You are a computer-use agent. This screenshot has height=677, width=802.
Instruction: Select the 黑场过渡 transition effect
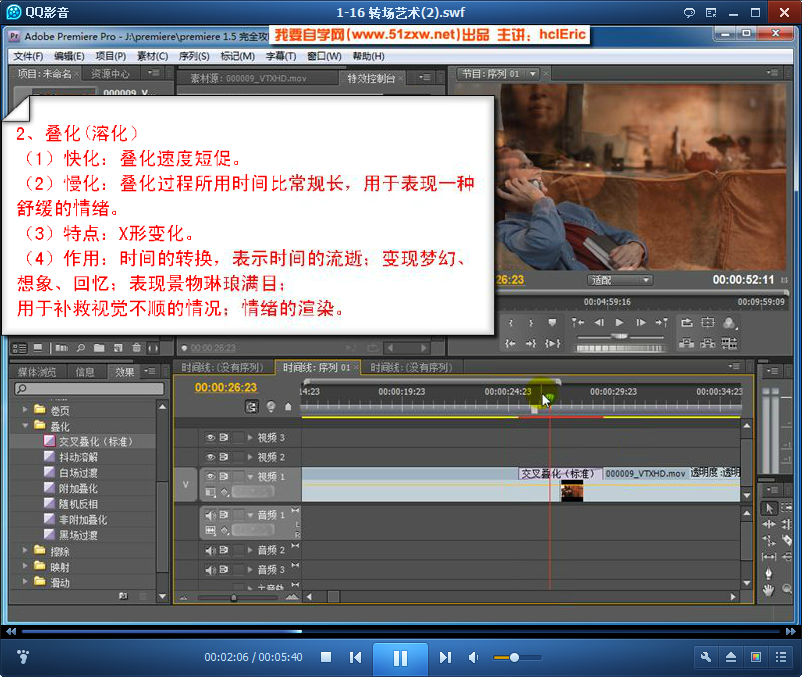pyautogui.click(x=77, y=535)
